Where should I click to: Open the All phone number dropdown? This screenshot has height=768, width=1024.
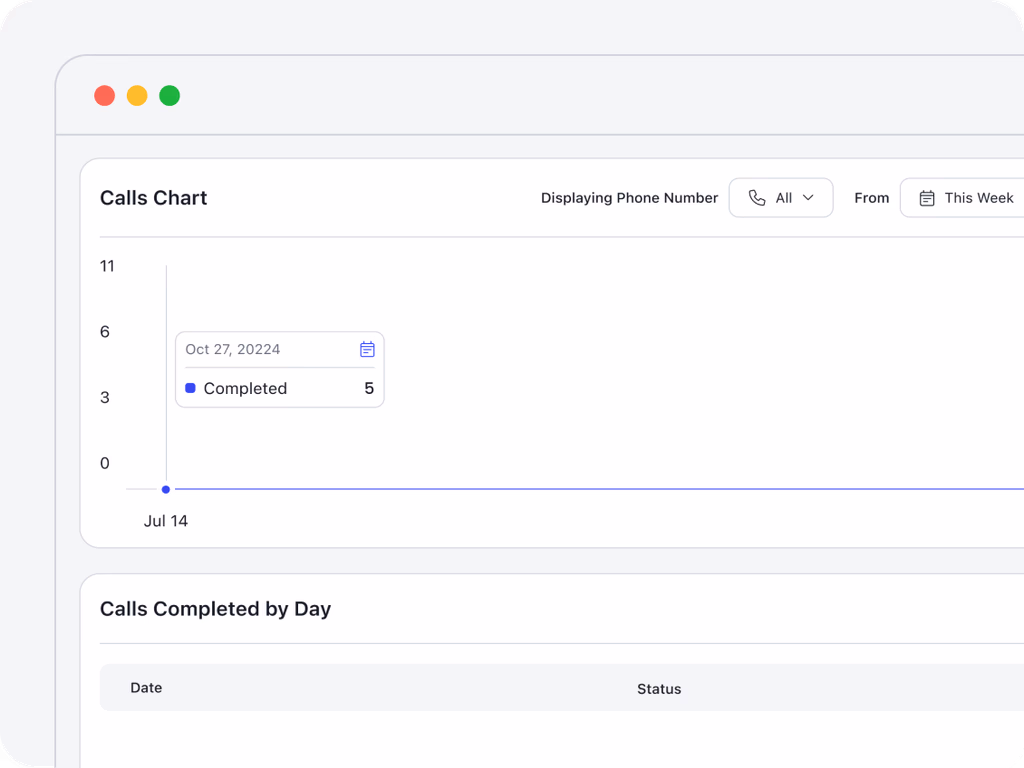[x=781, y=198]
